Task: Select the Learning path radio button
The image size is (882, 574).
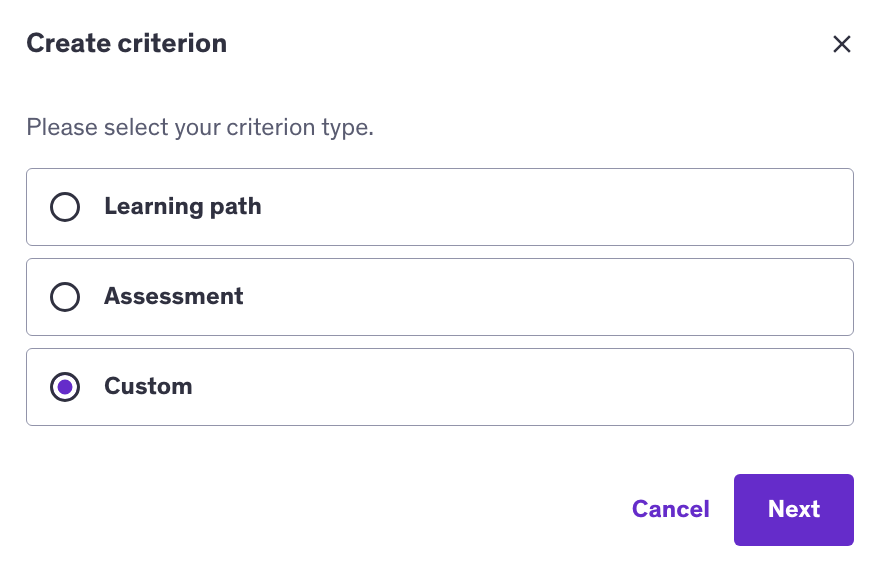Action: tap(65, 207)
